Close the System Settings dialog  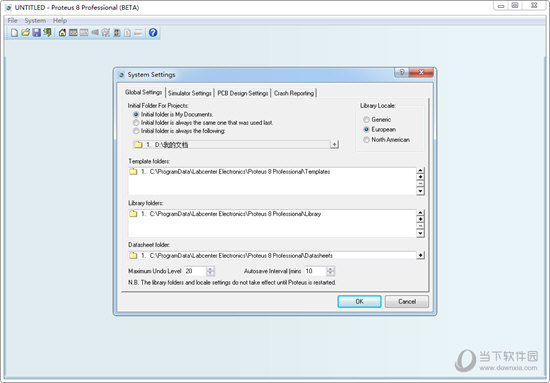click(421, 72)
